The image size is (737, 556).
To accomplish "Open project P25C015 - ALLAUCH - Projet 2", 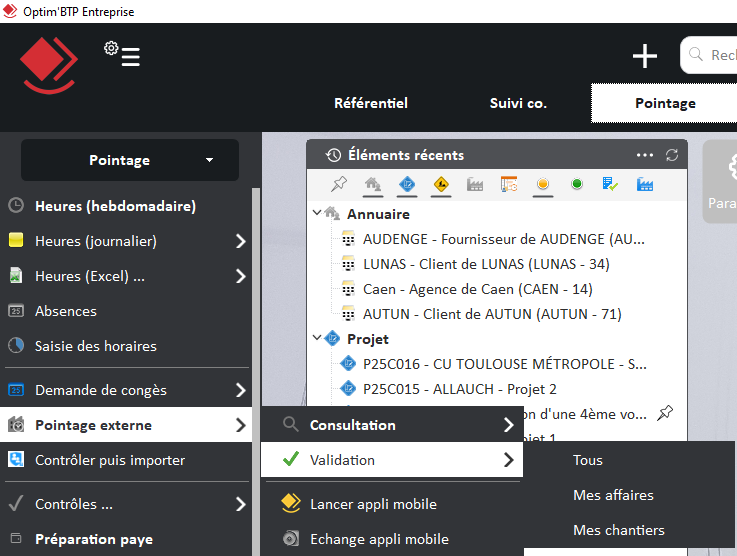I will pyautogui.click(x=459, y=389).
